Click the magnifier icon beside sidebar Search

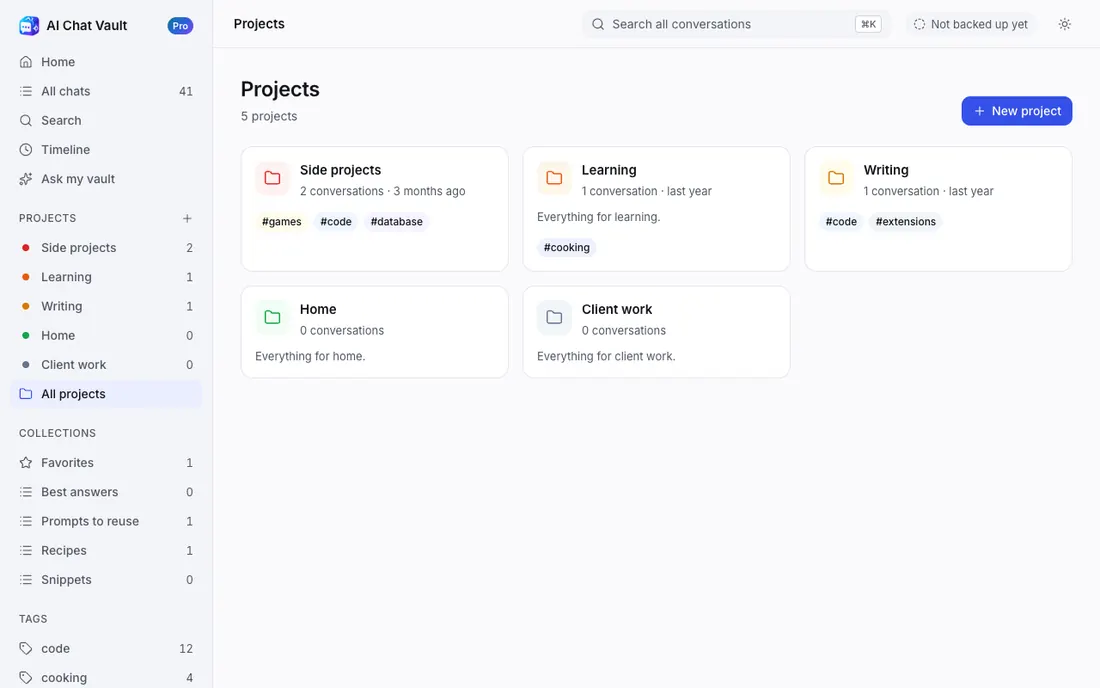[26, 121]
